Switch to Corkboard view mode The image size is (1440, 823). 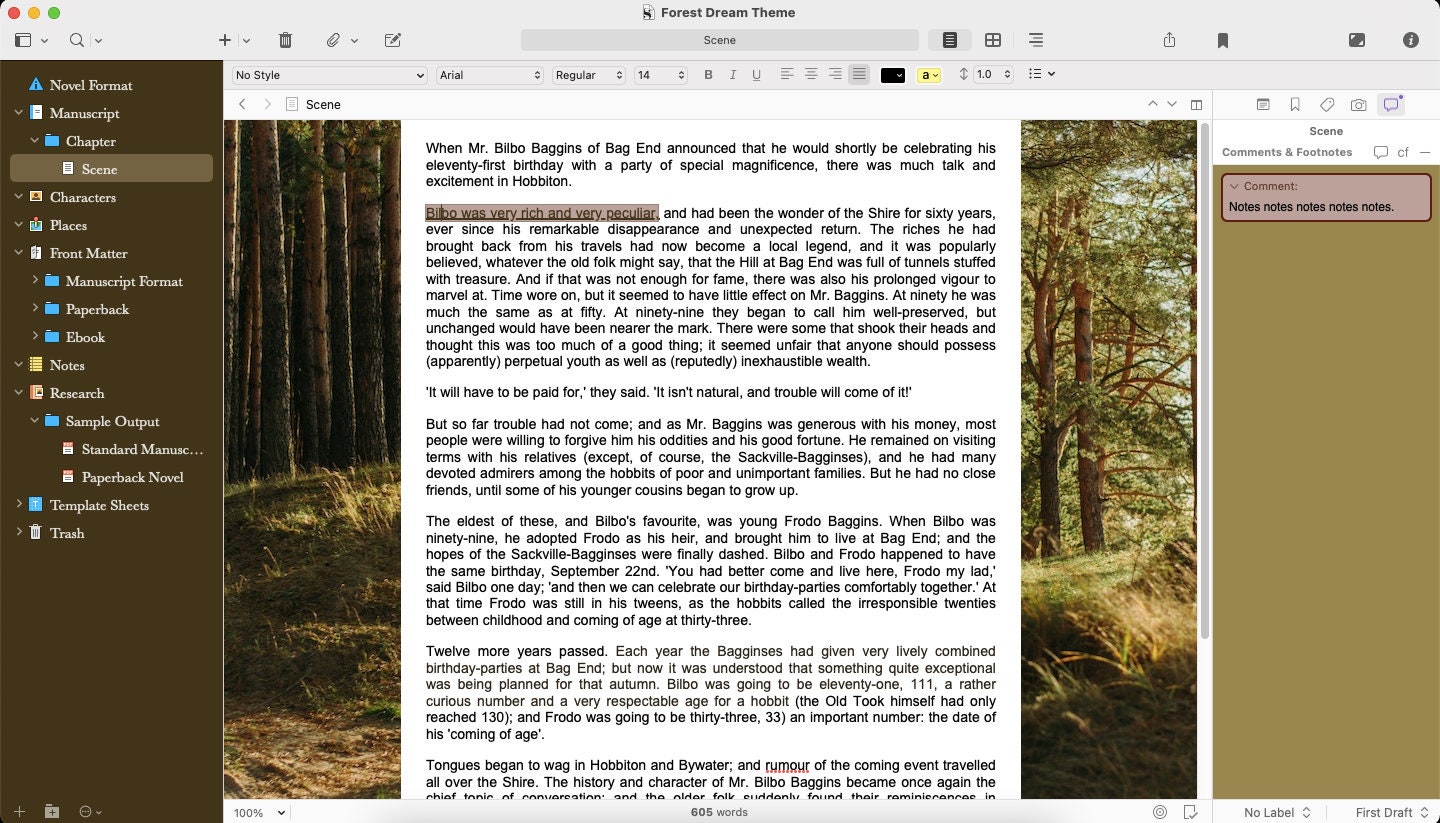pos(993,40)
